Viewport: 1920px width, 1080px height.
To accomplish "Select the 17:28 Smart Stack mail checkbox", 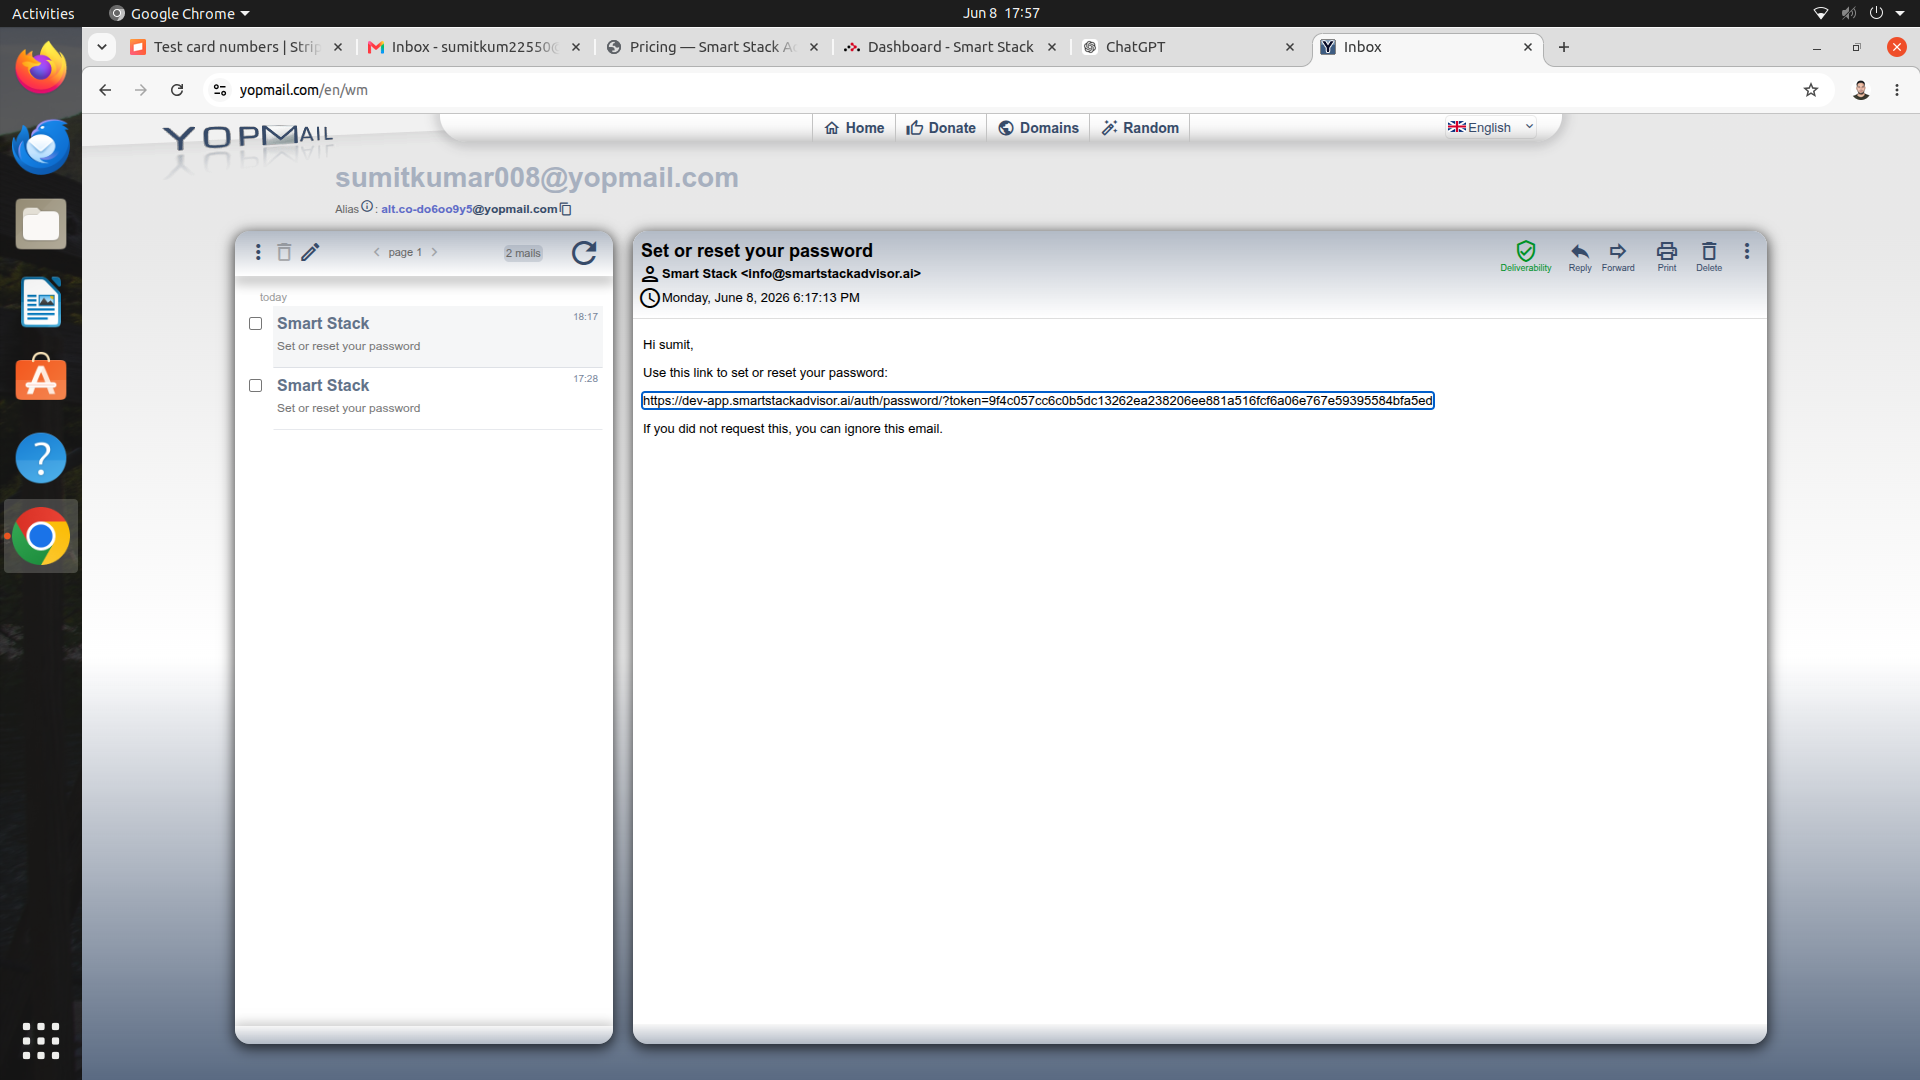I will coord(255,386).
